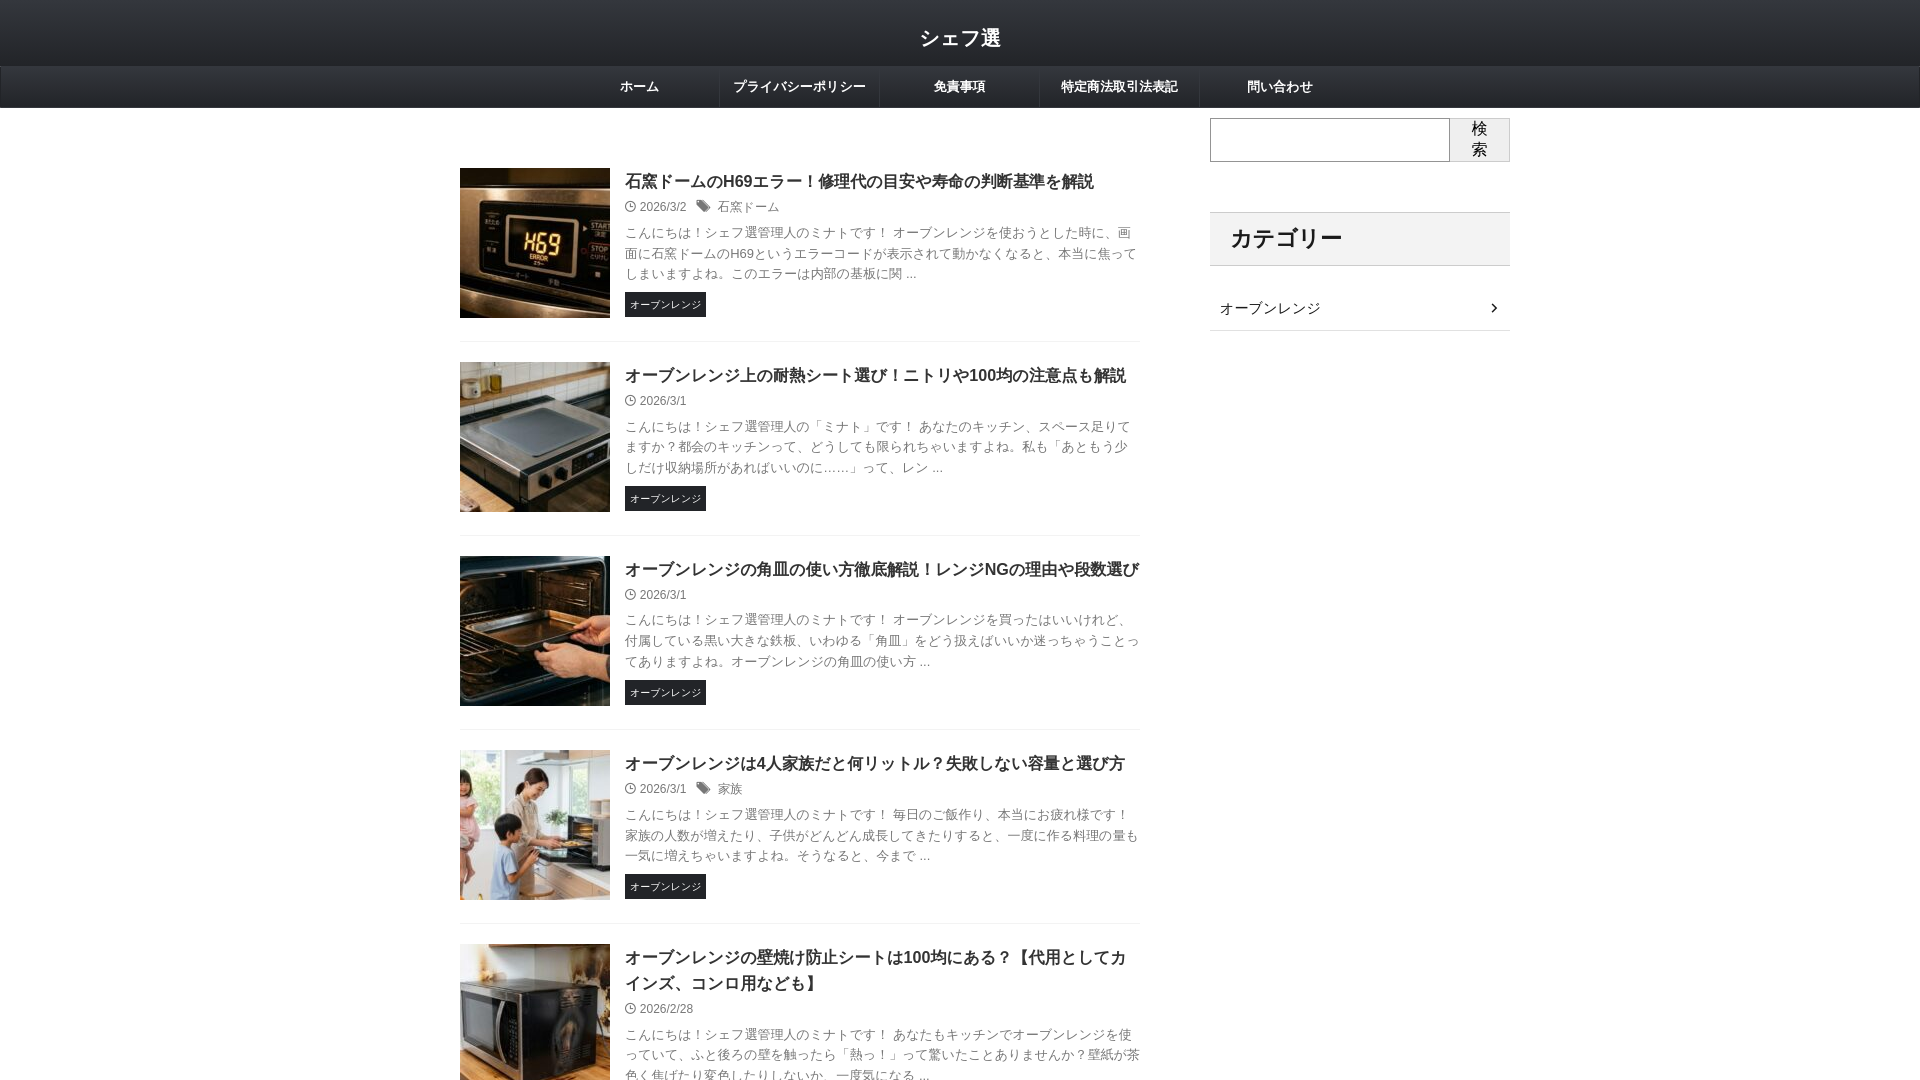
Task: Open the heat-resistant sheet stove thumbnail
Action: [x=535, y=437]
